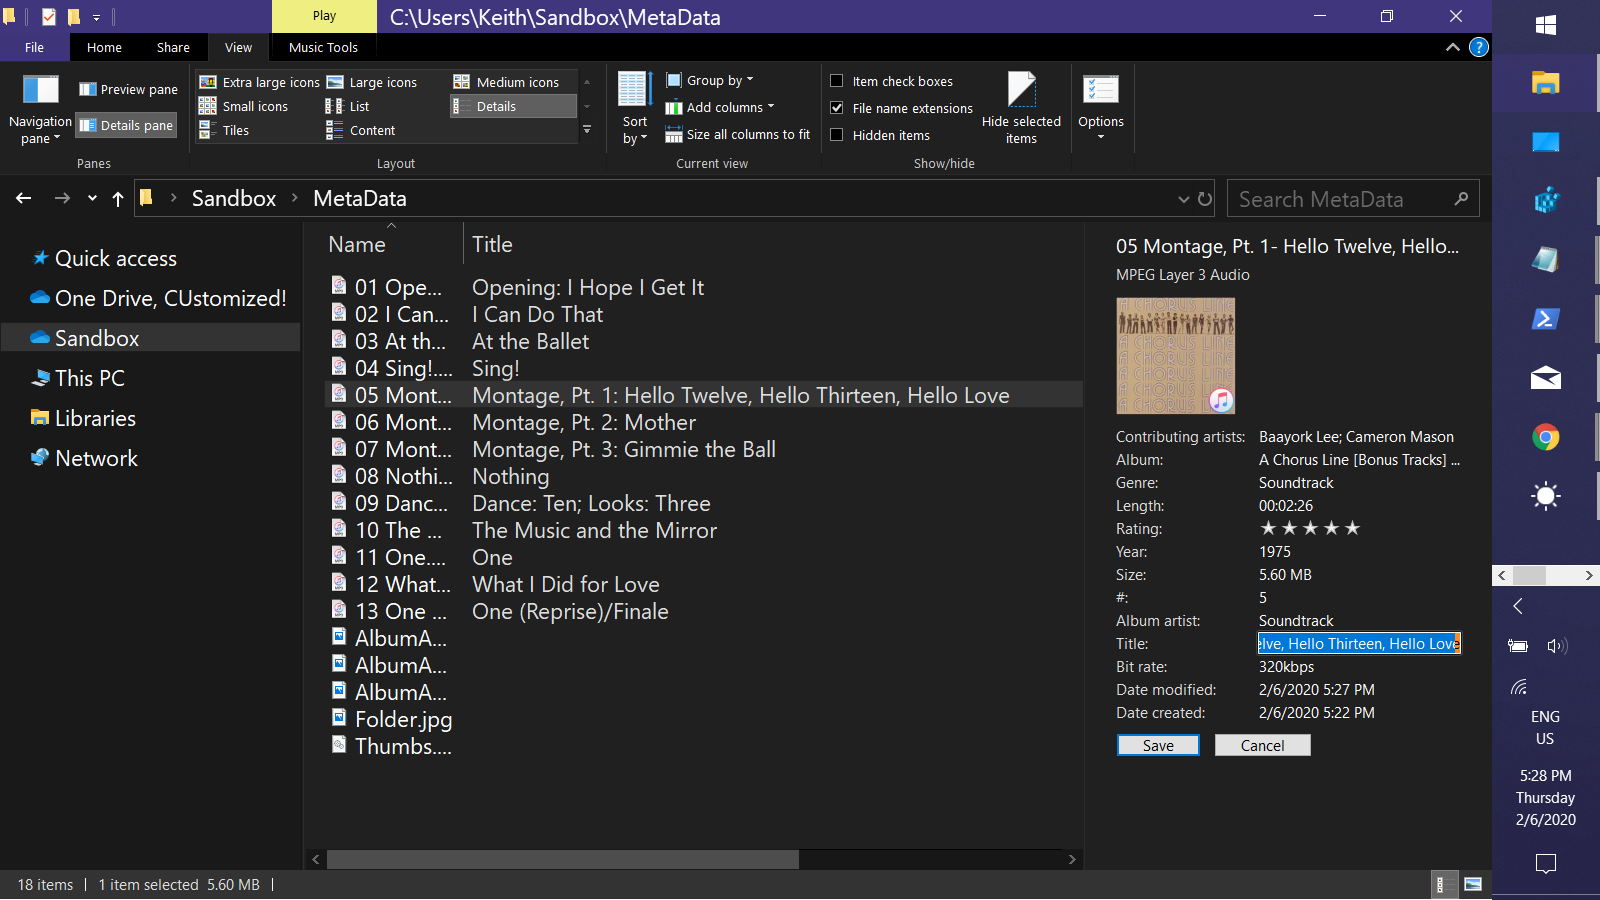Click the horizontal scrollbar in file list
1600x900 pixels.
[x=563, y=859]
